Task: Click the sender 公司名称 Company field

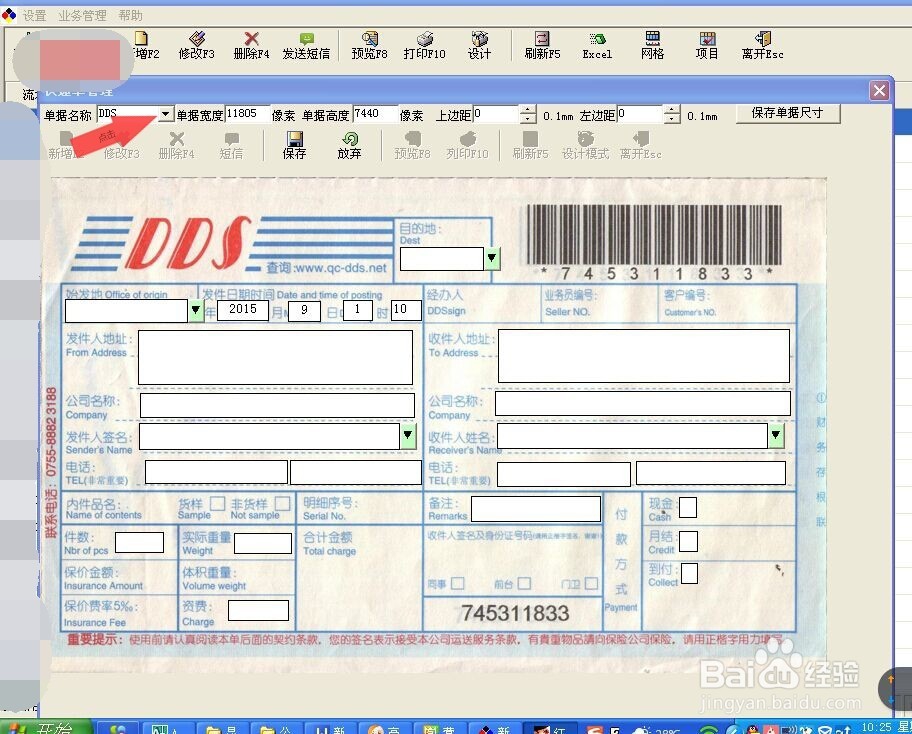Action: (277, 405)
